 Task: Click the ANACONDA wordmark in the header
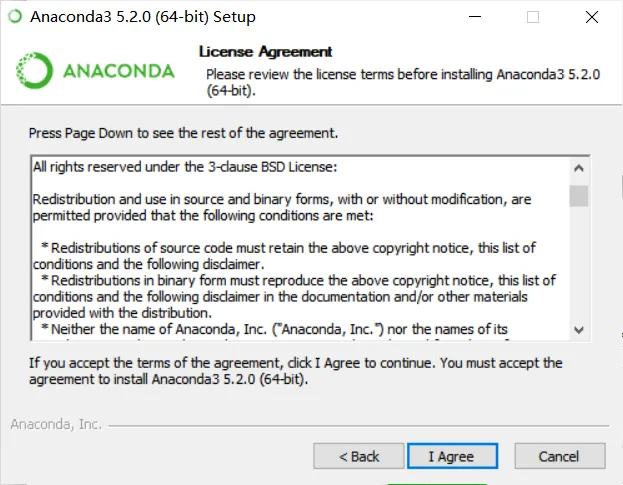(x=119, y=71)
